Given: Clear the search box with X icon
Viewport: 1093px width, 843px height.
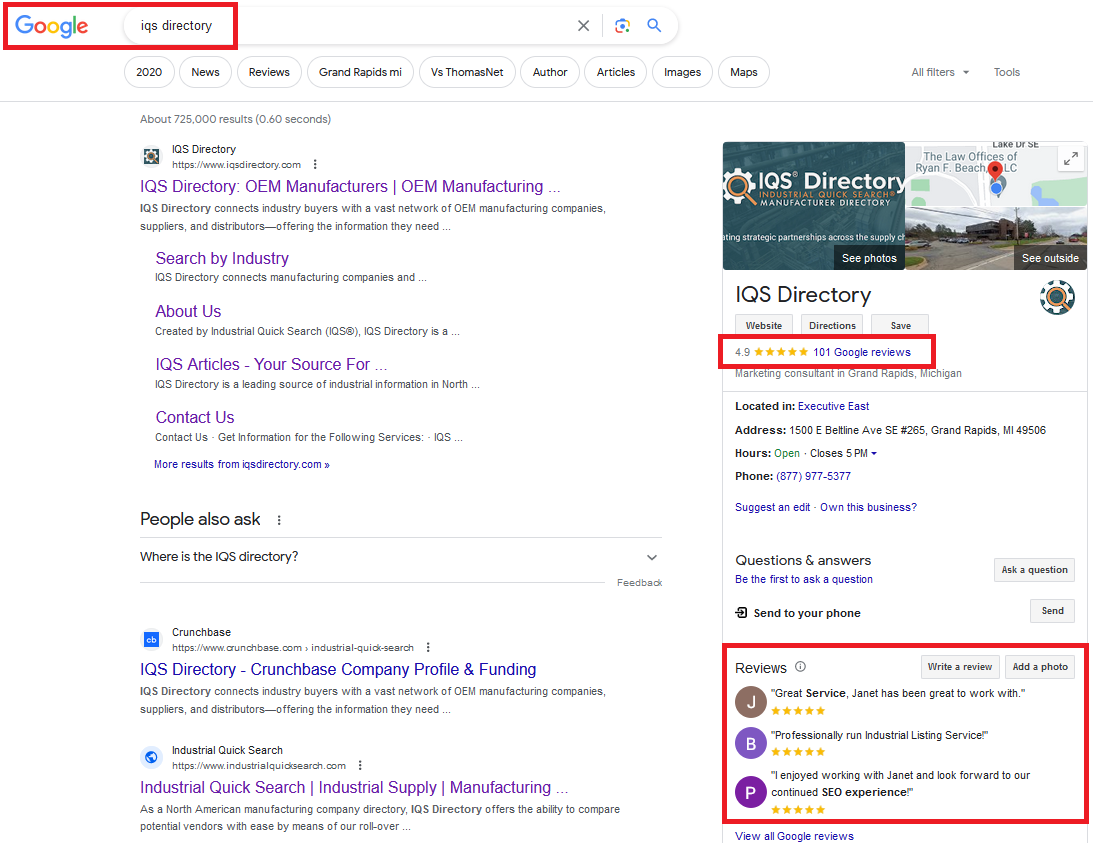Looking at the screenshot, I should (584, 26).
